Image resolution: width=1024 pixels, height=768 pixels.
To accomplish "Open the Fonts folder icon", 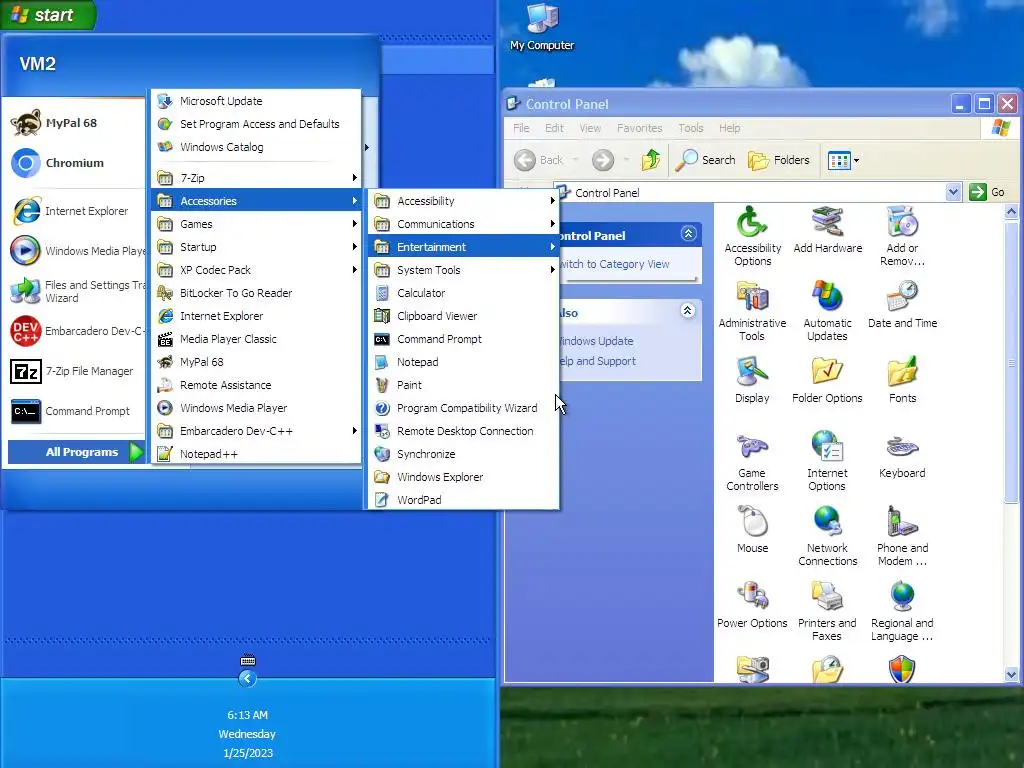I will point(902,380).
